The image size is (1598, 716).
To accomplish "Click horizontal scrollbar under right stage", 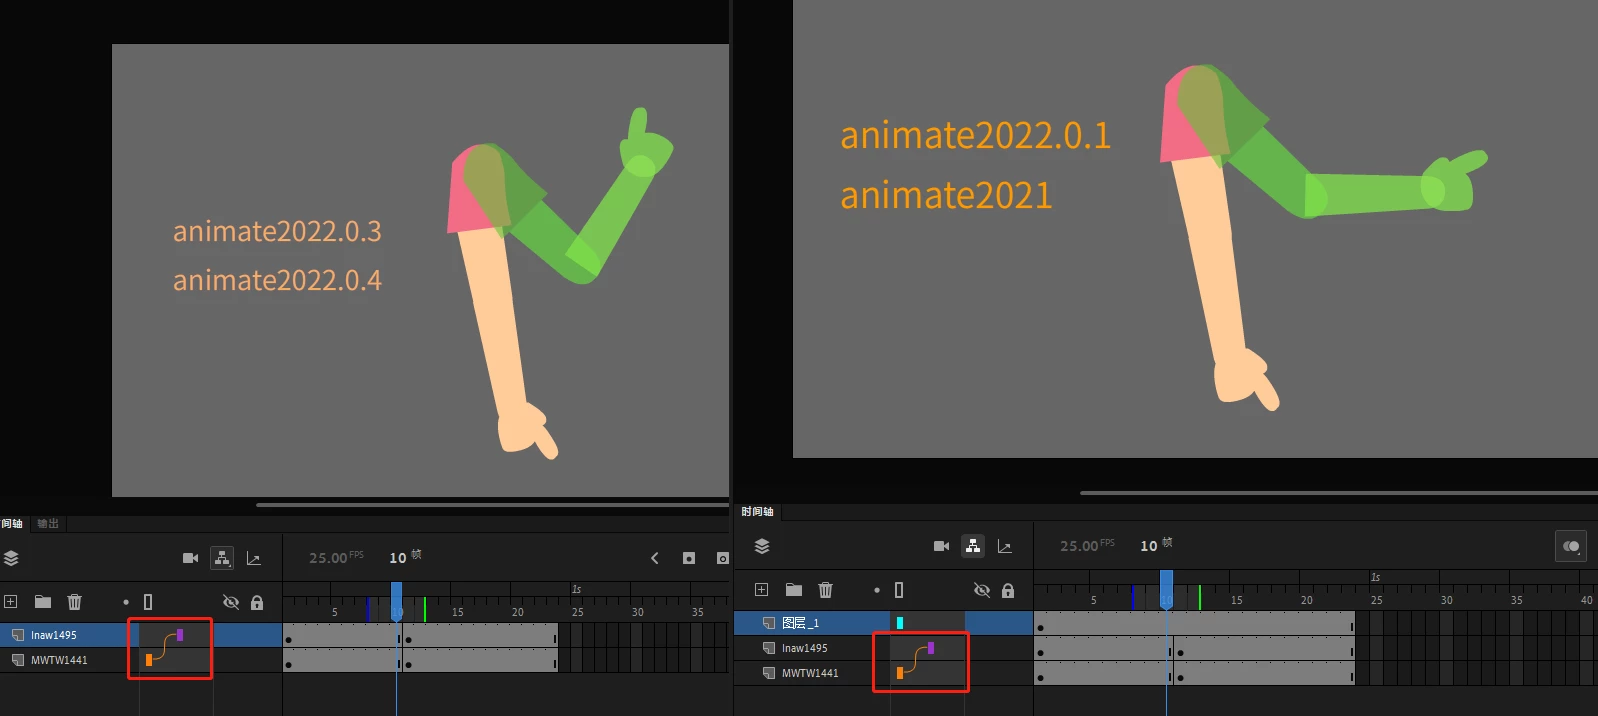I will coord(1338,493).
